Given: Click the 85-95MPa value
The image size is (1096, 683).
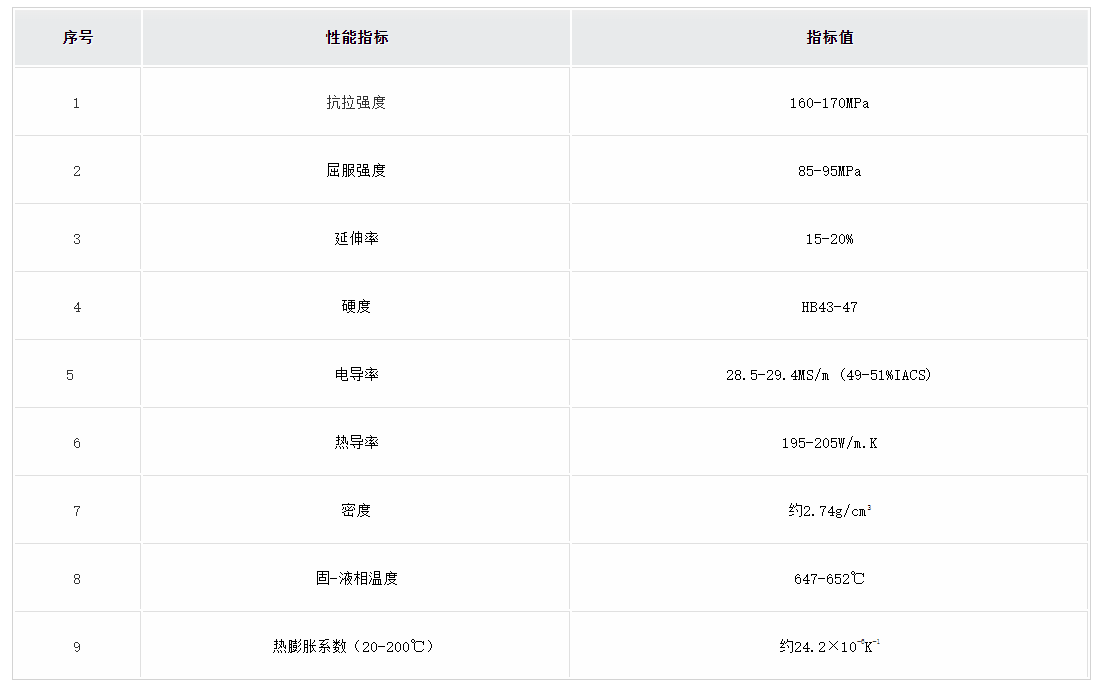Looking at the screenshot, I should pos(829,171).
